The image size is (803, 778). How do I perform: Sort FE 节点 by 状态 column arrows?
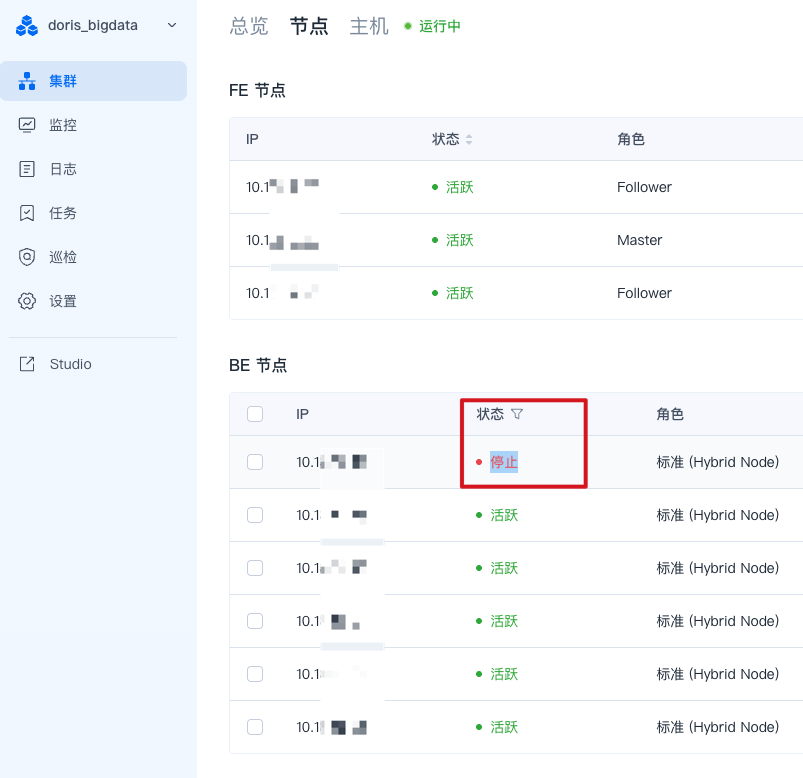[x=469, y=140]
